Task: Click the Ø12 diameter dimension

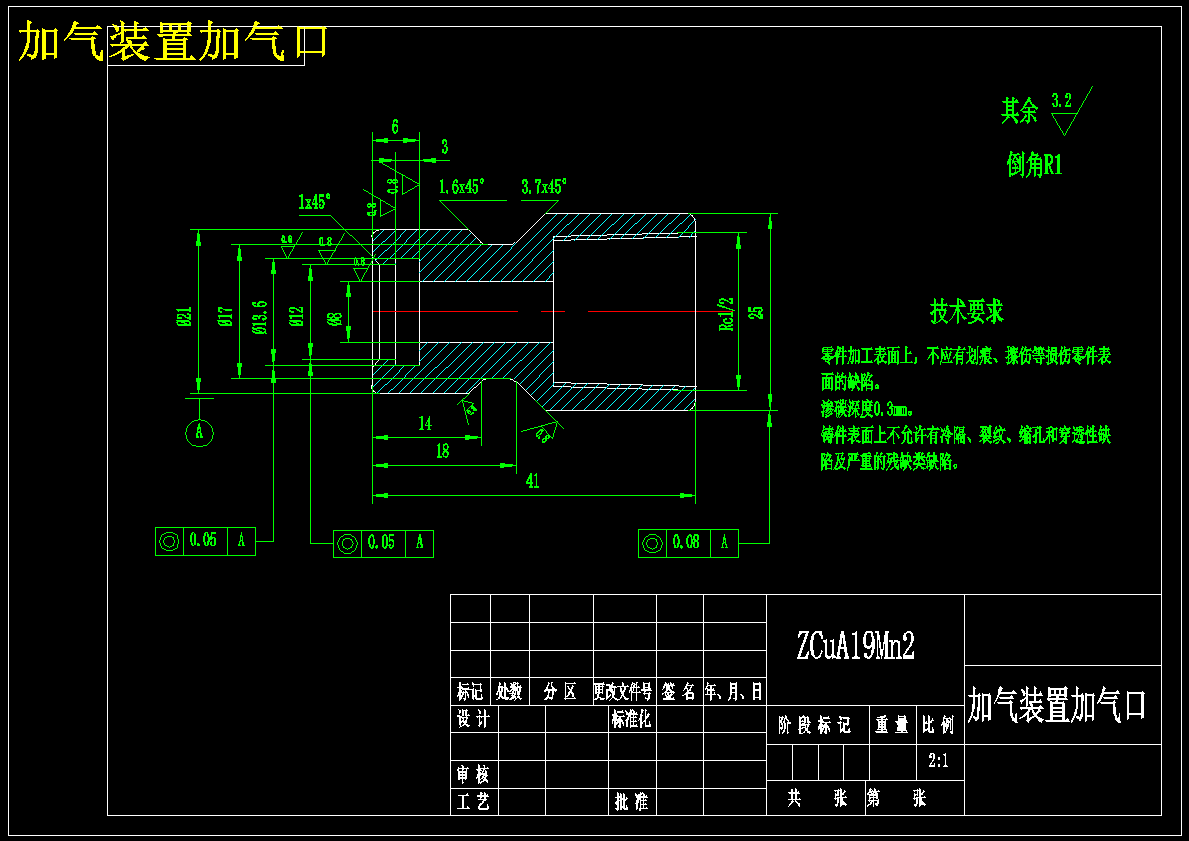Action: point(296,316)
